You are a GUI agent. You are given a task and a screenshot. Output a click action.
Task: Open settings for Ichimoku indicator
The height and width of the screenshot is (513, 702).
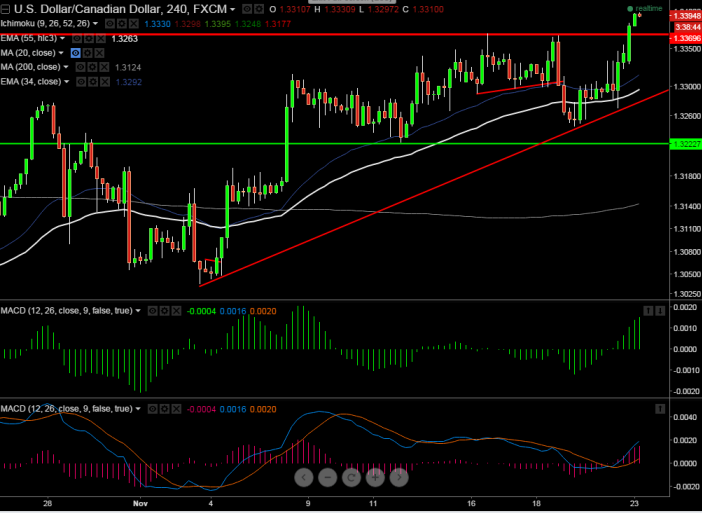tap(121, 23)
